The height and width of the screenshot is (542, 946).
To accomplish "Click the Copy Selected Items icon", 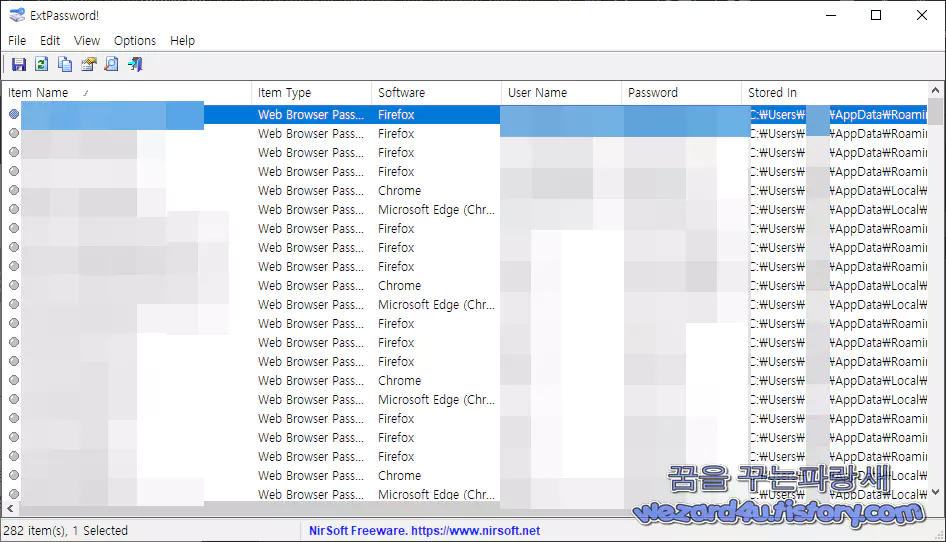I will (x=65, y=64).
